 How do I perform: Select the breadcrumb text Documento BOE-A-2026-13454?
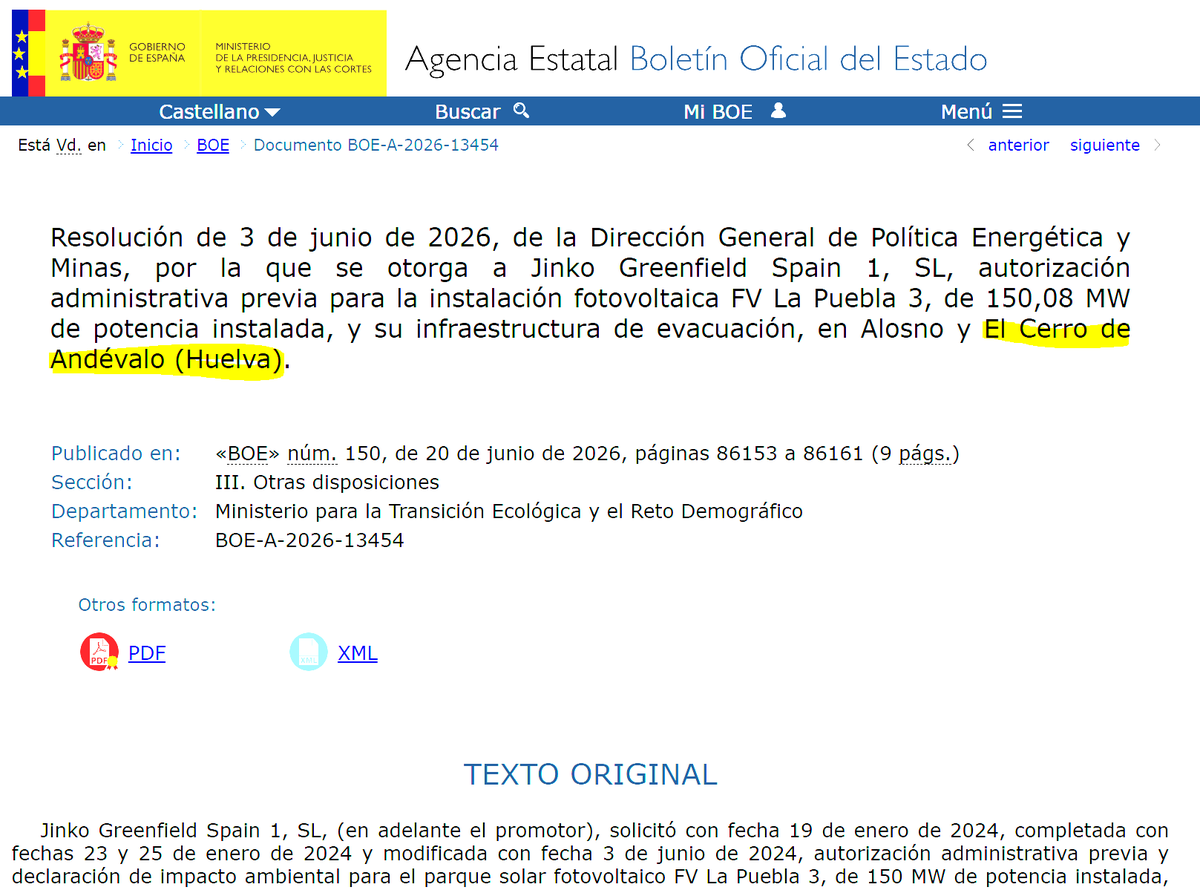(x=376, y=145)
